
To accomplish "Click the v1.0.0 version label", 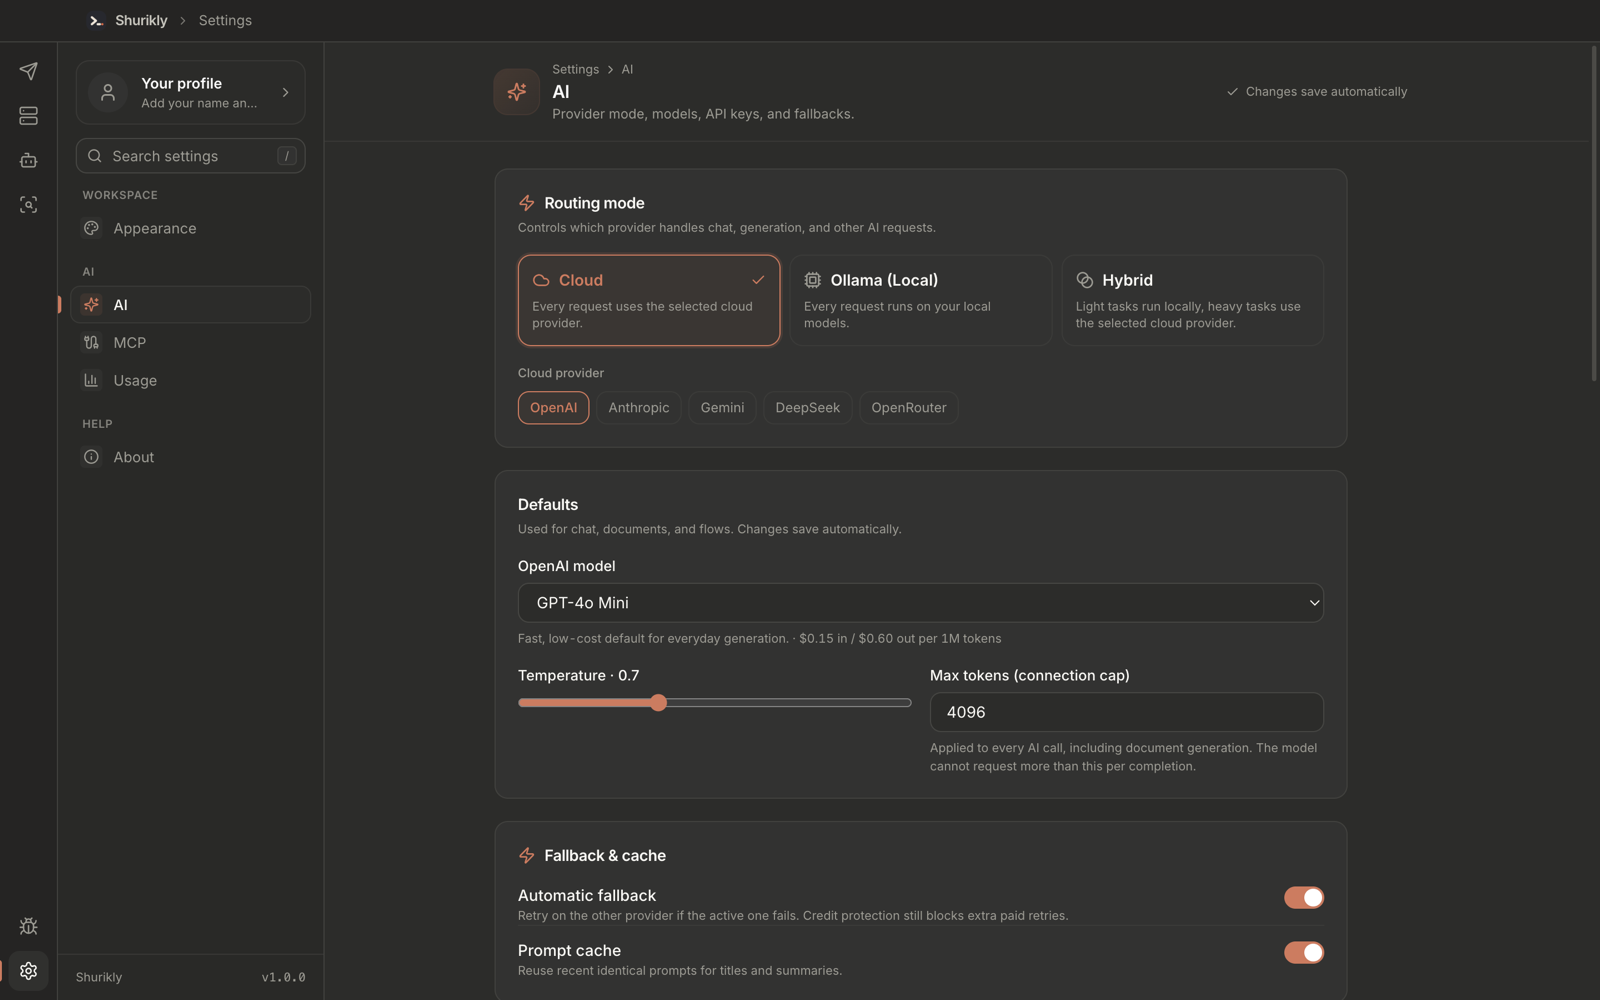I will (x=284, y=977).
